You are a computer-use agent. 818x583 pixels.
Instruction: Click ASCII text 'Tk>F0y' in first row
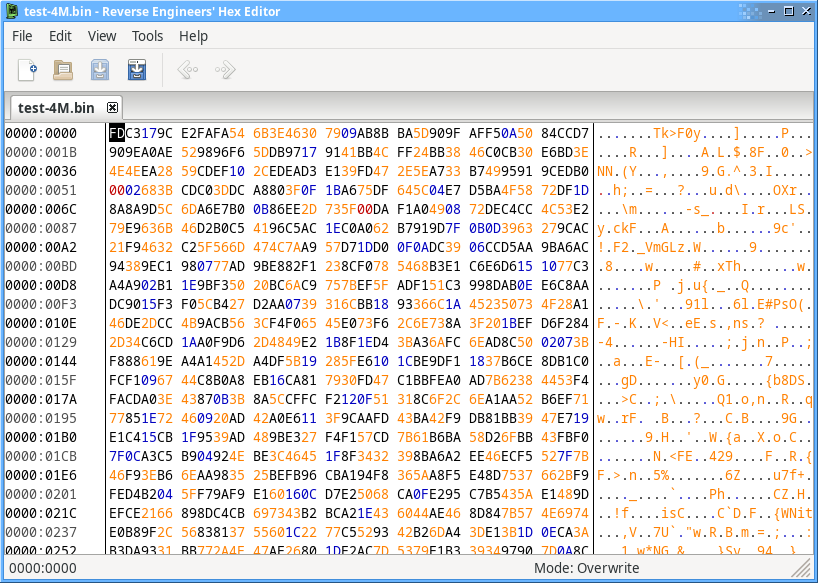(677, 134)
